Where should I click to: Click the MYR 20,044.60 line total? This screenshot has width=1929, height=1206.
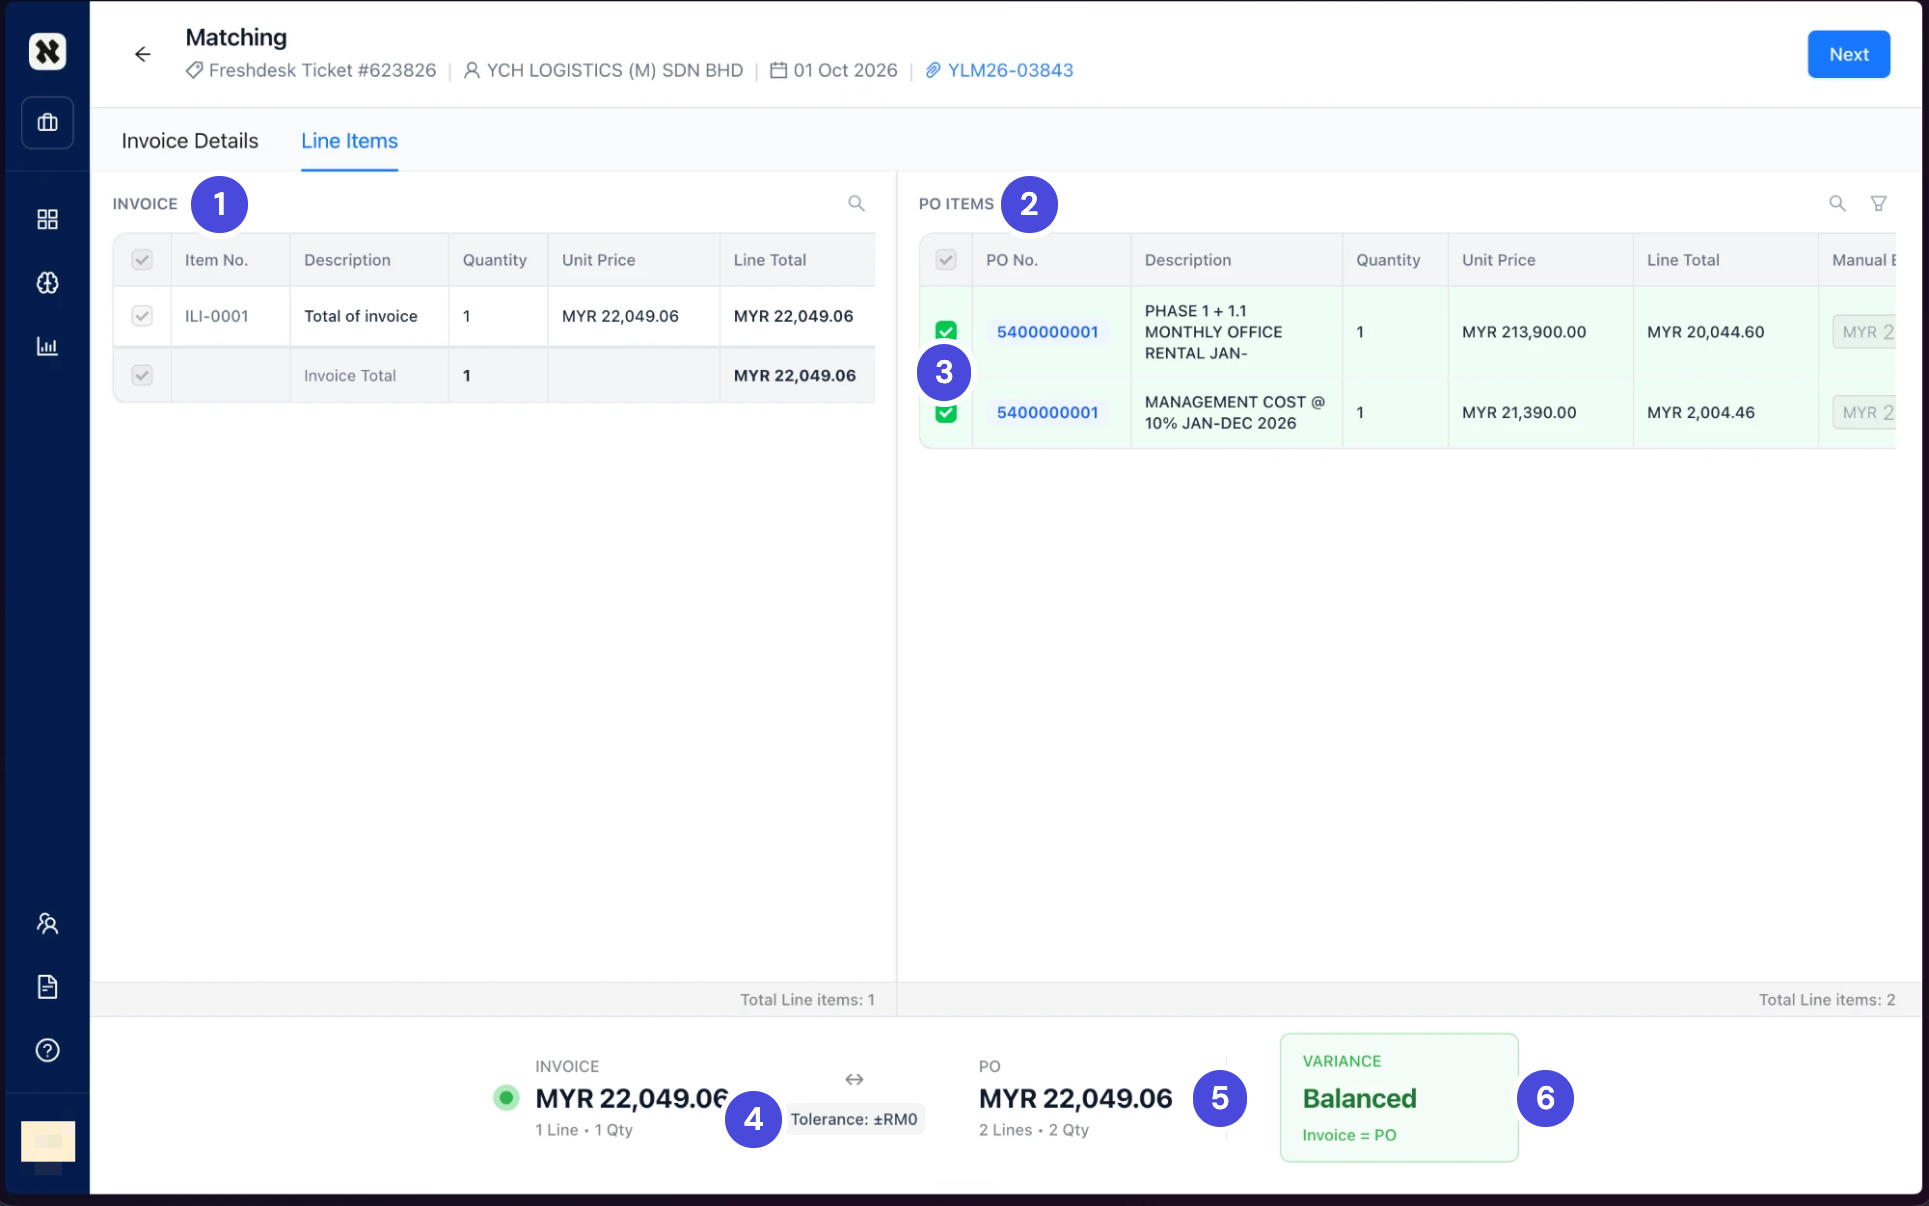1705,332
